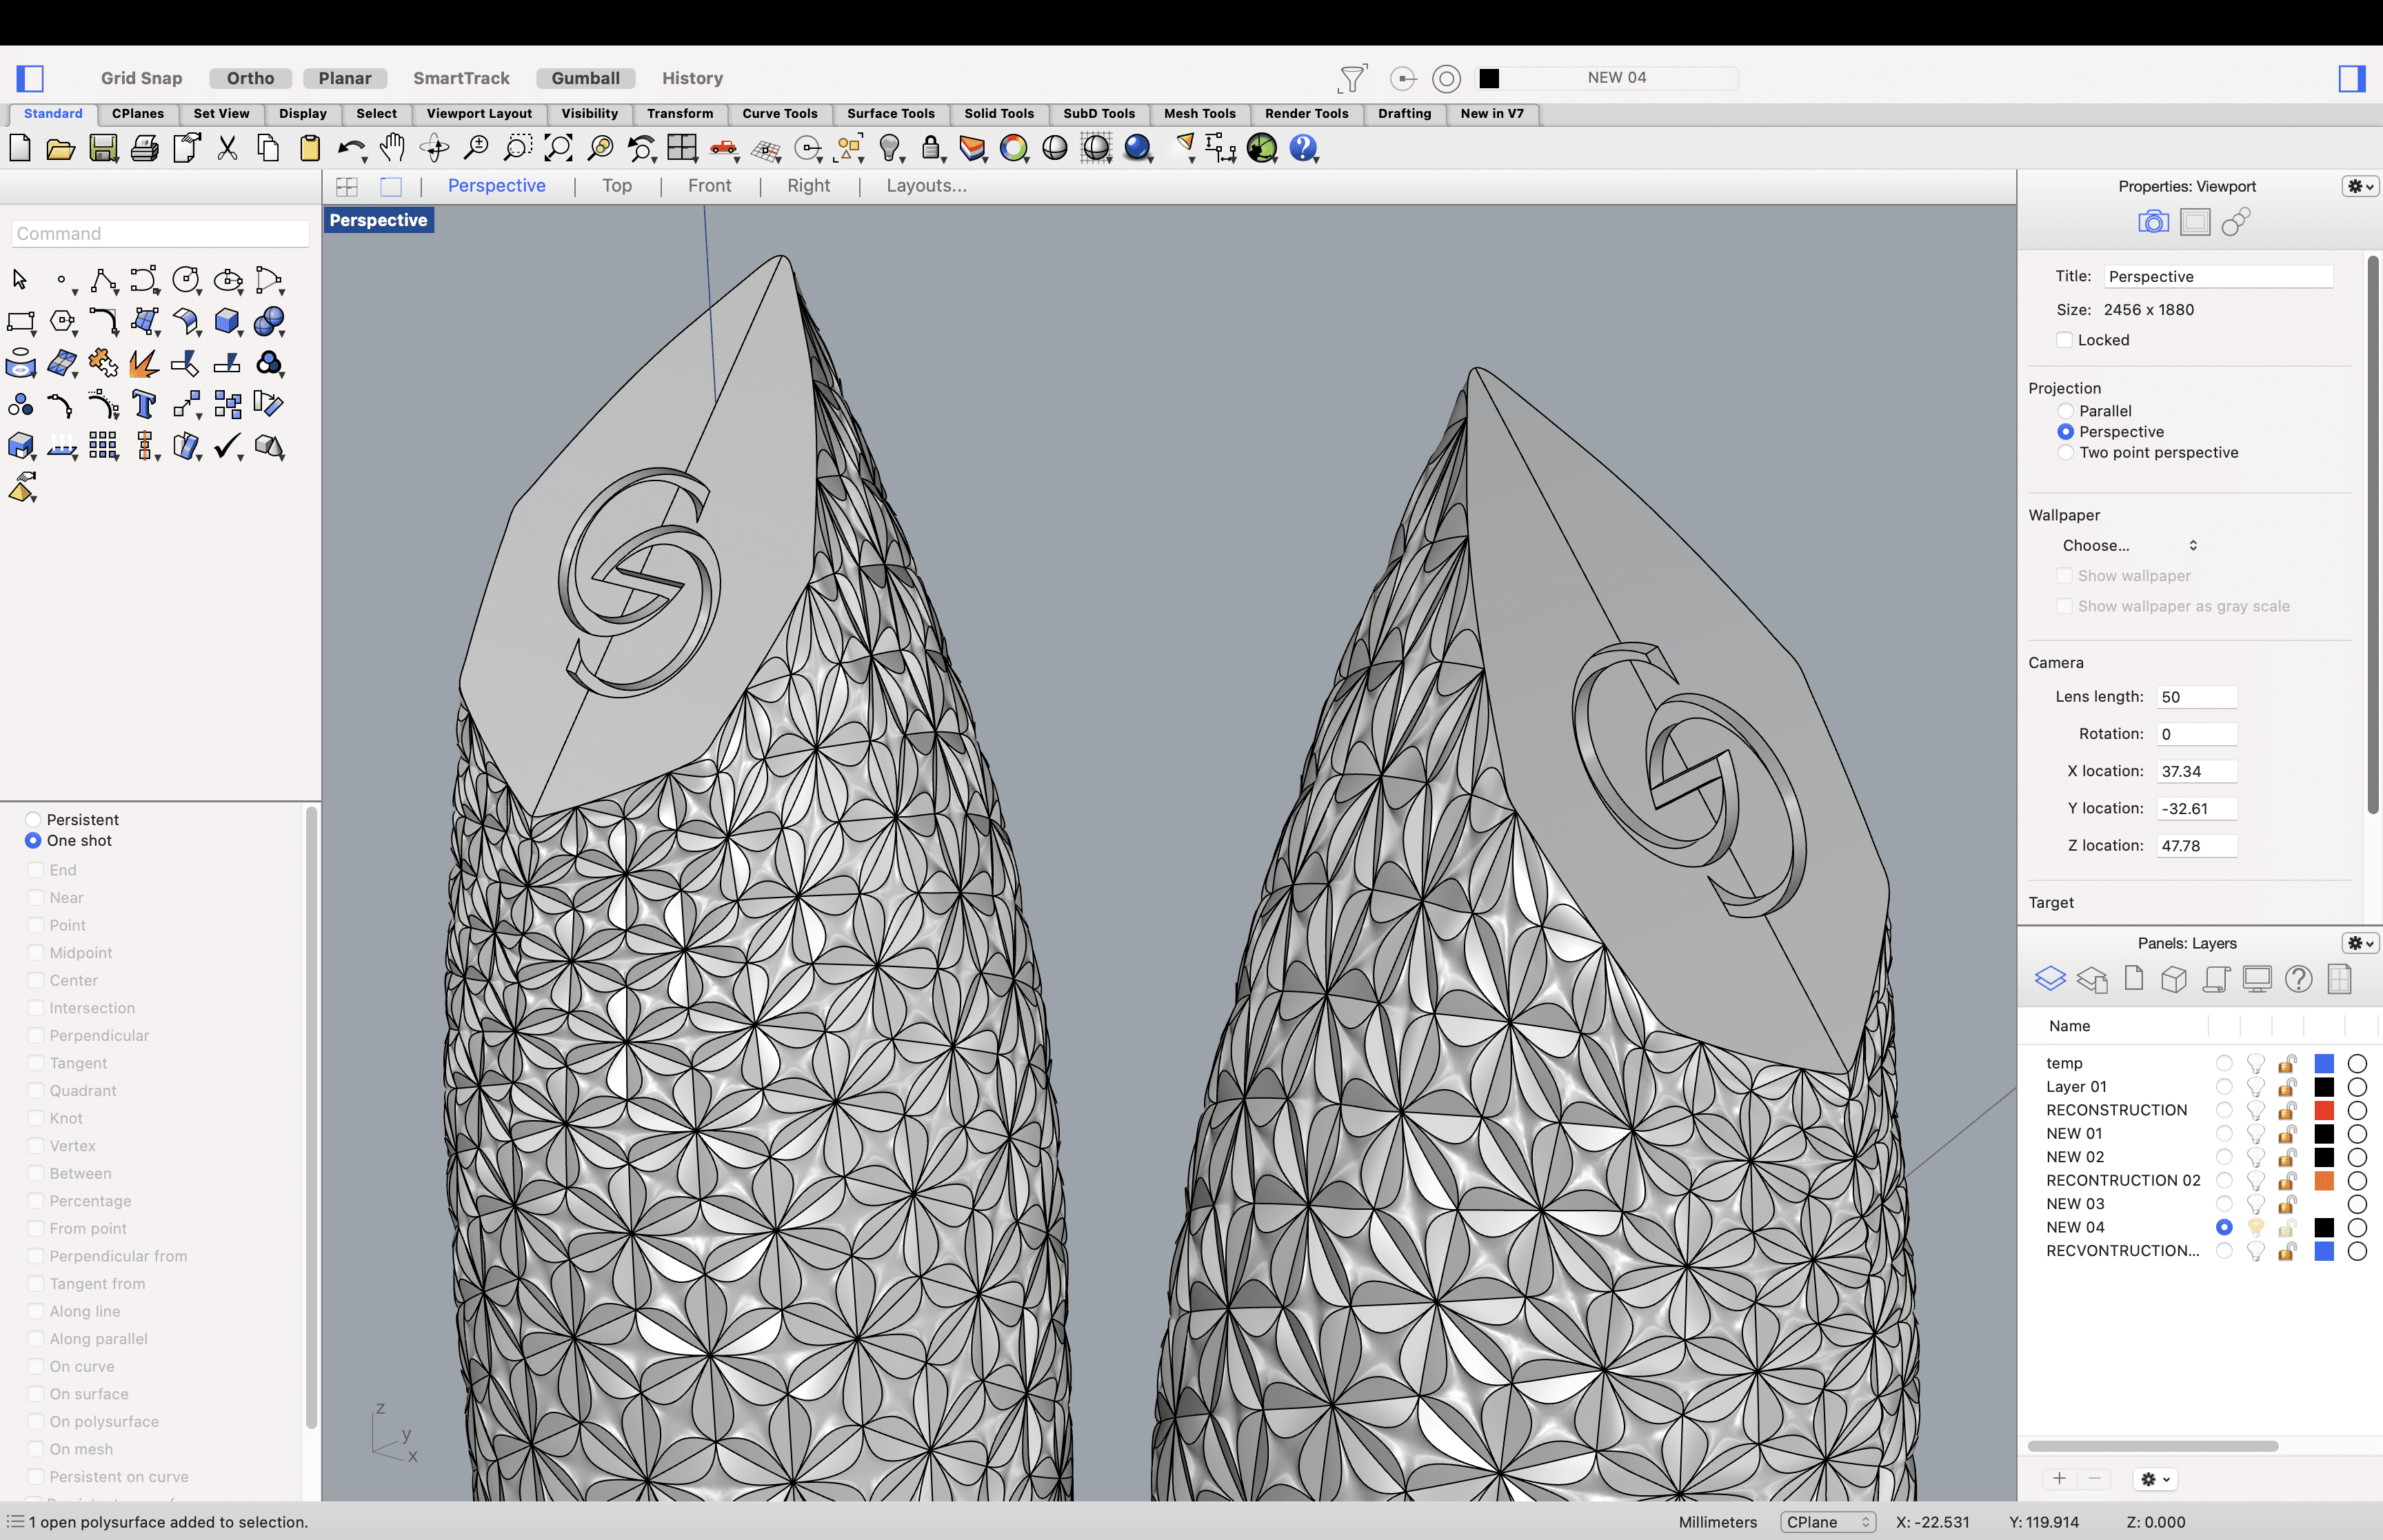Enable the Midpoint osnap checkbox
The image size is (2383, 1540).
click(36, 953)
